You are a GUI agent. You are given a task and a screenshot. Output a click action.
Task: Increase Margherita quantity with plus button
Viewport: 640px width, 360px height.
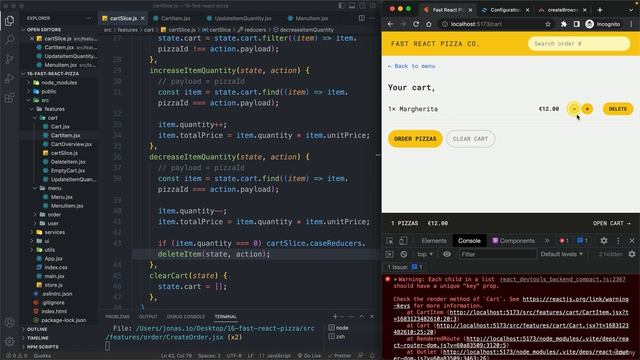(x=587, y=109)
